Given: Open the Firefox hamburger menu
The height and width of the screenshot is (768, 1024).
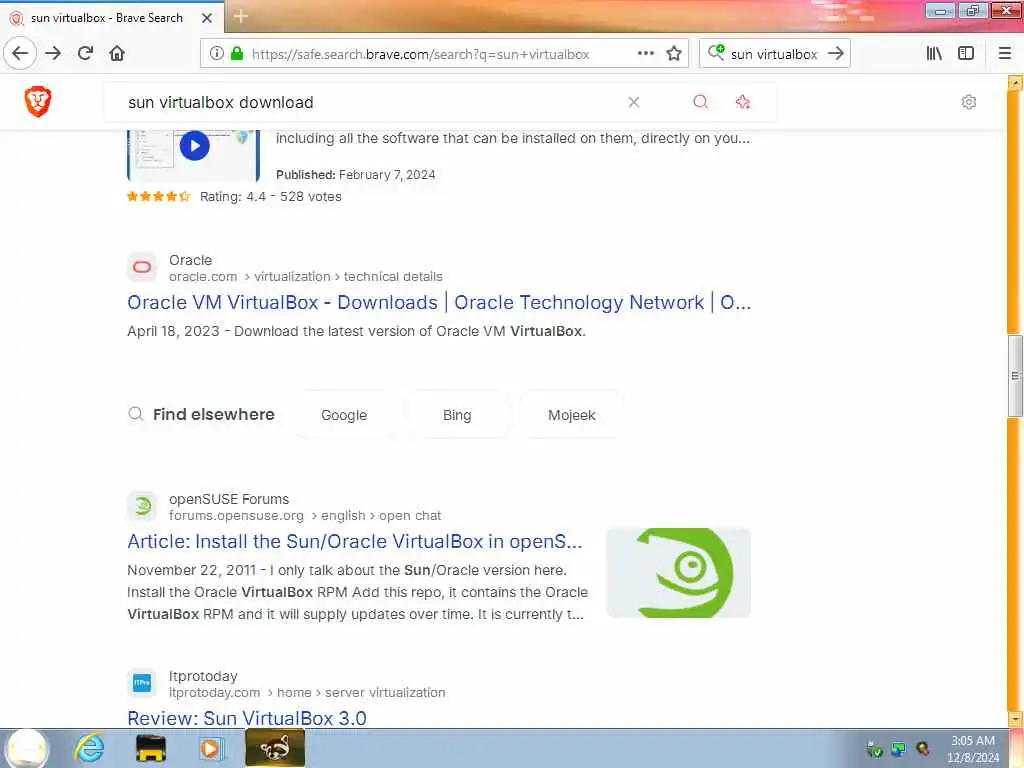Looking at the screenshot, I should (1004, 54).
